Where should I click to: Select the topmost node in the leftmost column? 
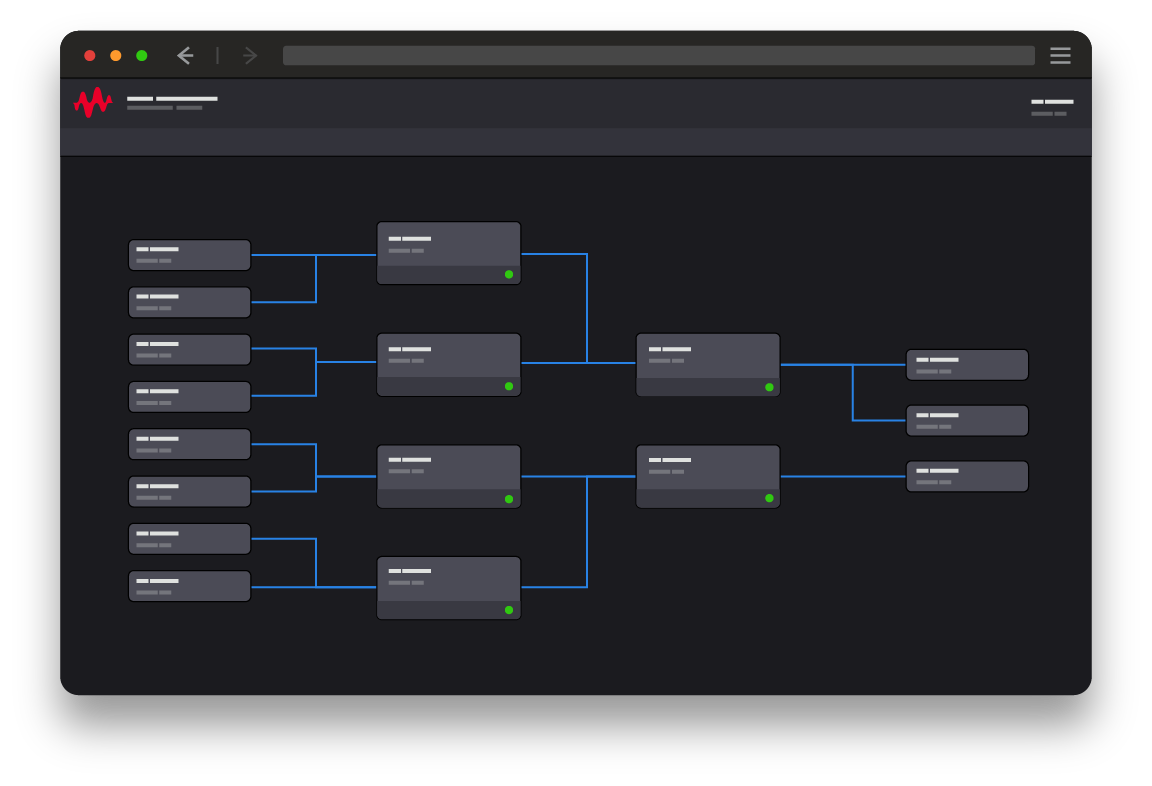[x=189, y=255]
